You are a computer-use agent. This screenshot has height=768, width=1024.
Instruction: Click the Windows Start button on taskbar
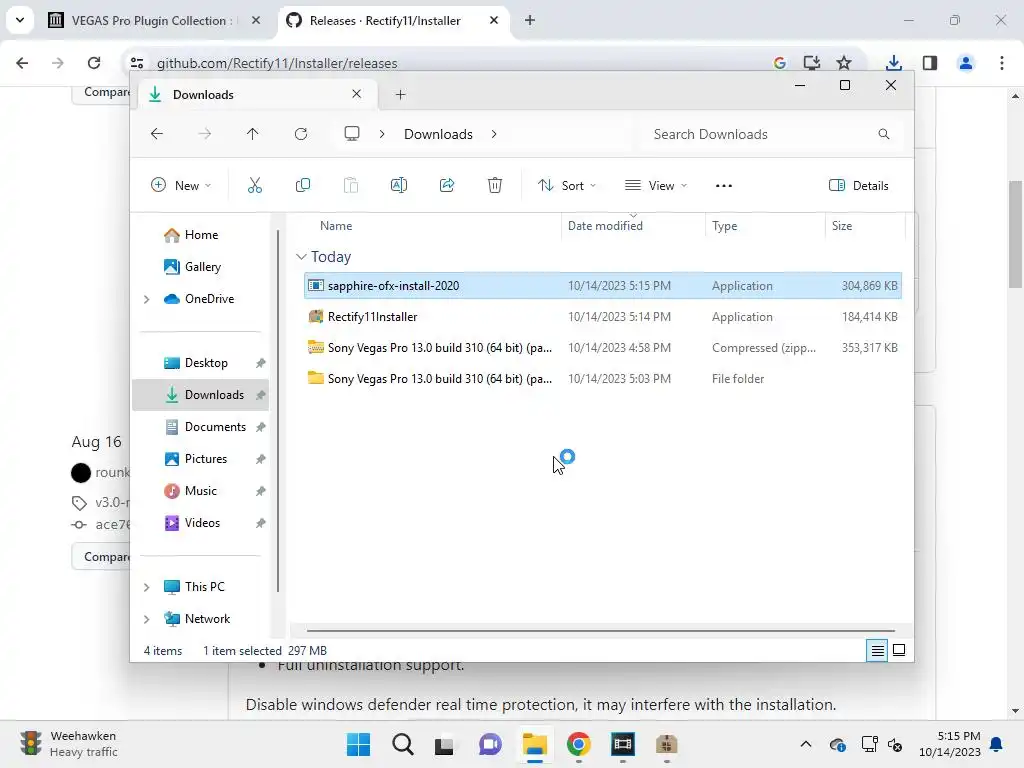(x=359, y=744)
